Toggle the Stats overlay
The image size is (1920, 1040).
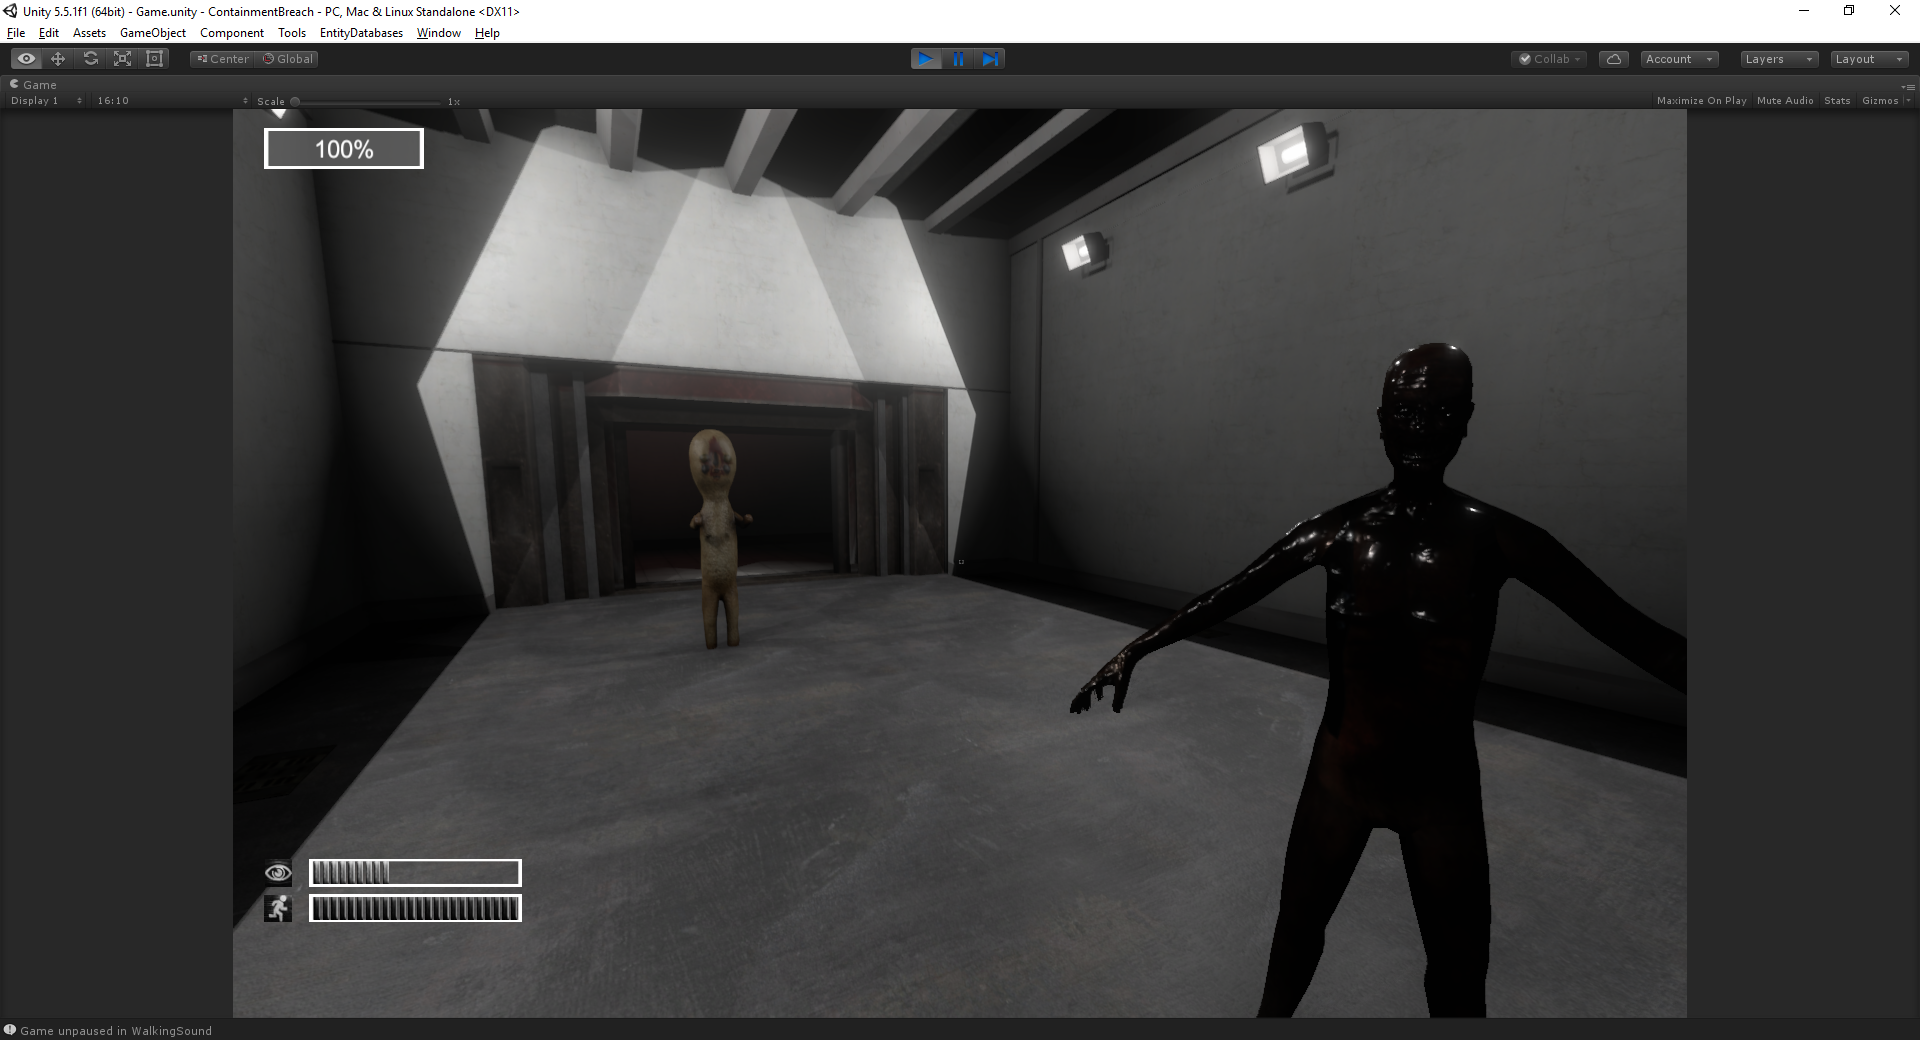1837,101
